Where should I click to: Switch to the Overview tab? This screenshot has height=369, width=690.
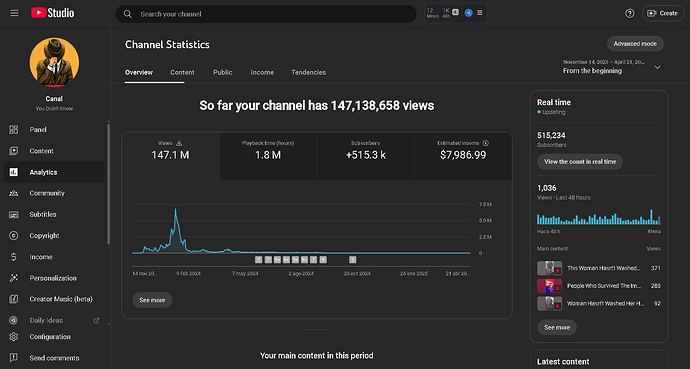point(139,73)
